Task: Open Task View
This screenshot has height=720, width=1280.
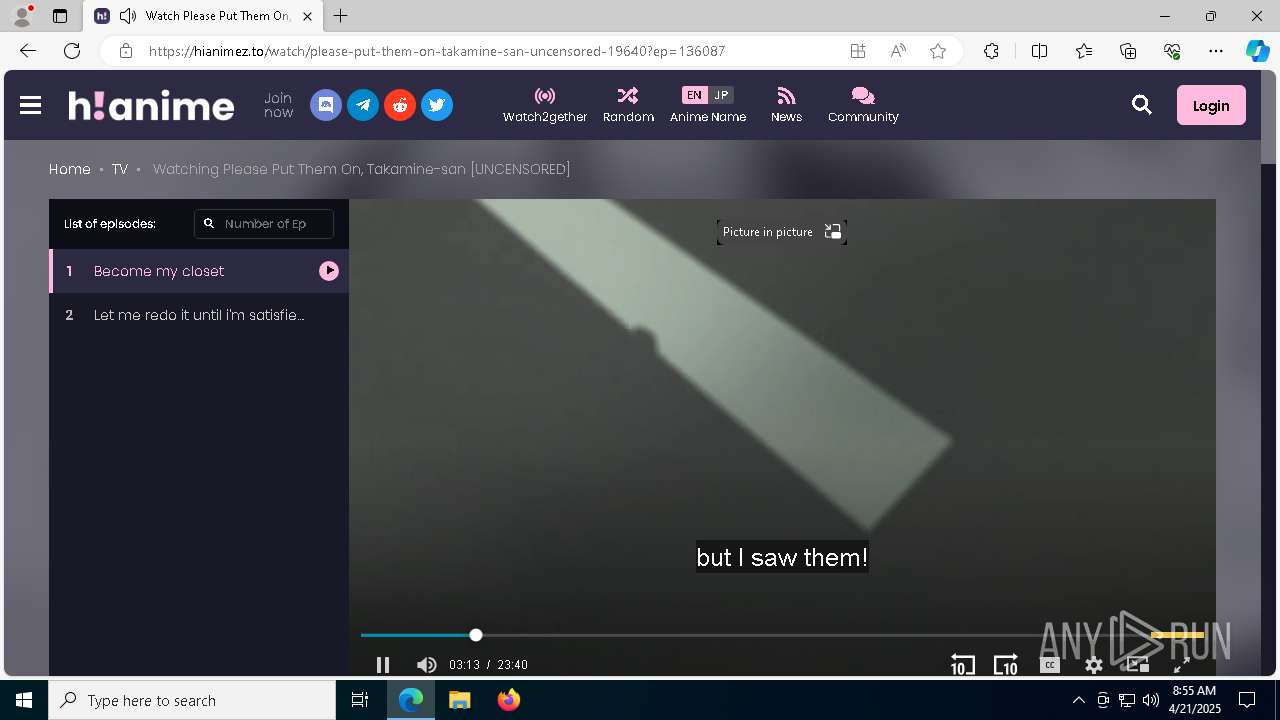Action: (360, 700)
